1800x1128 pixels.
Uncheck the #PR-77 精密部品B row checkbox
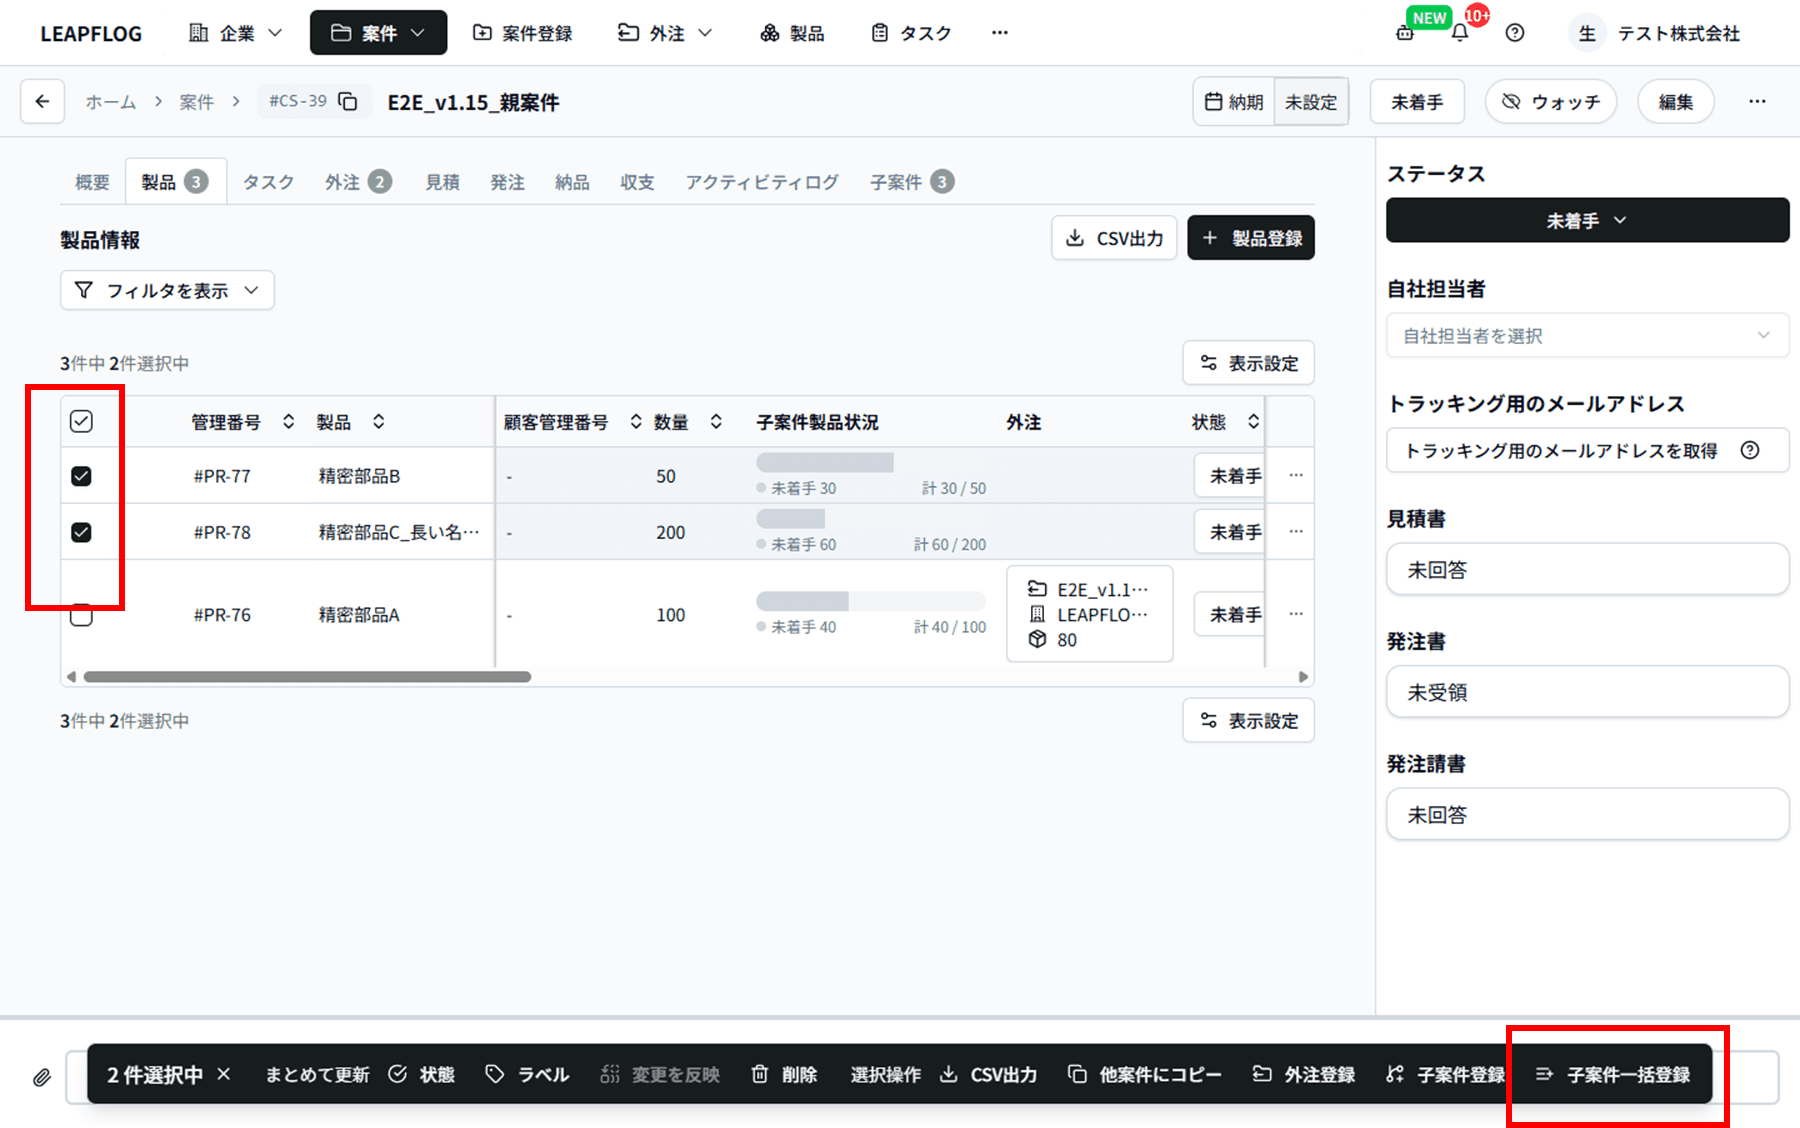tap(82, 476)
